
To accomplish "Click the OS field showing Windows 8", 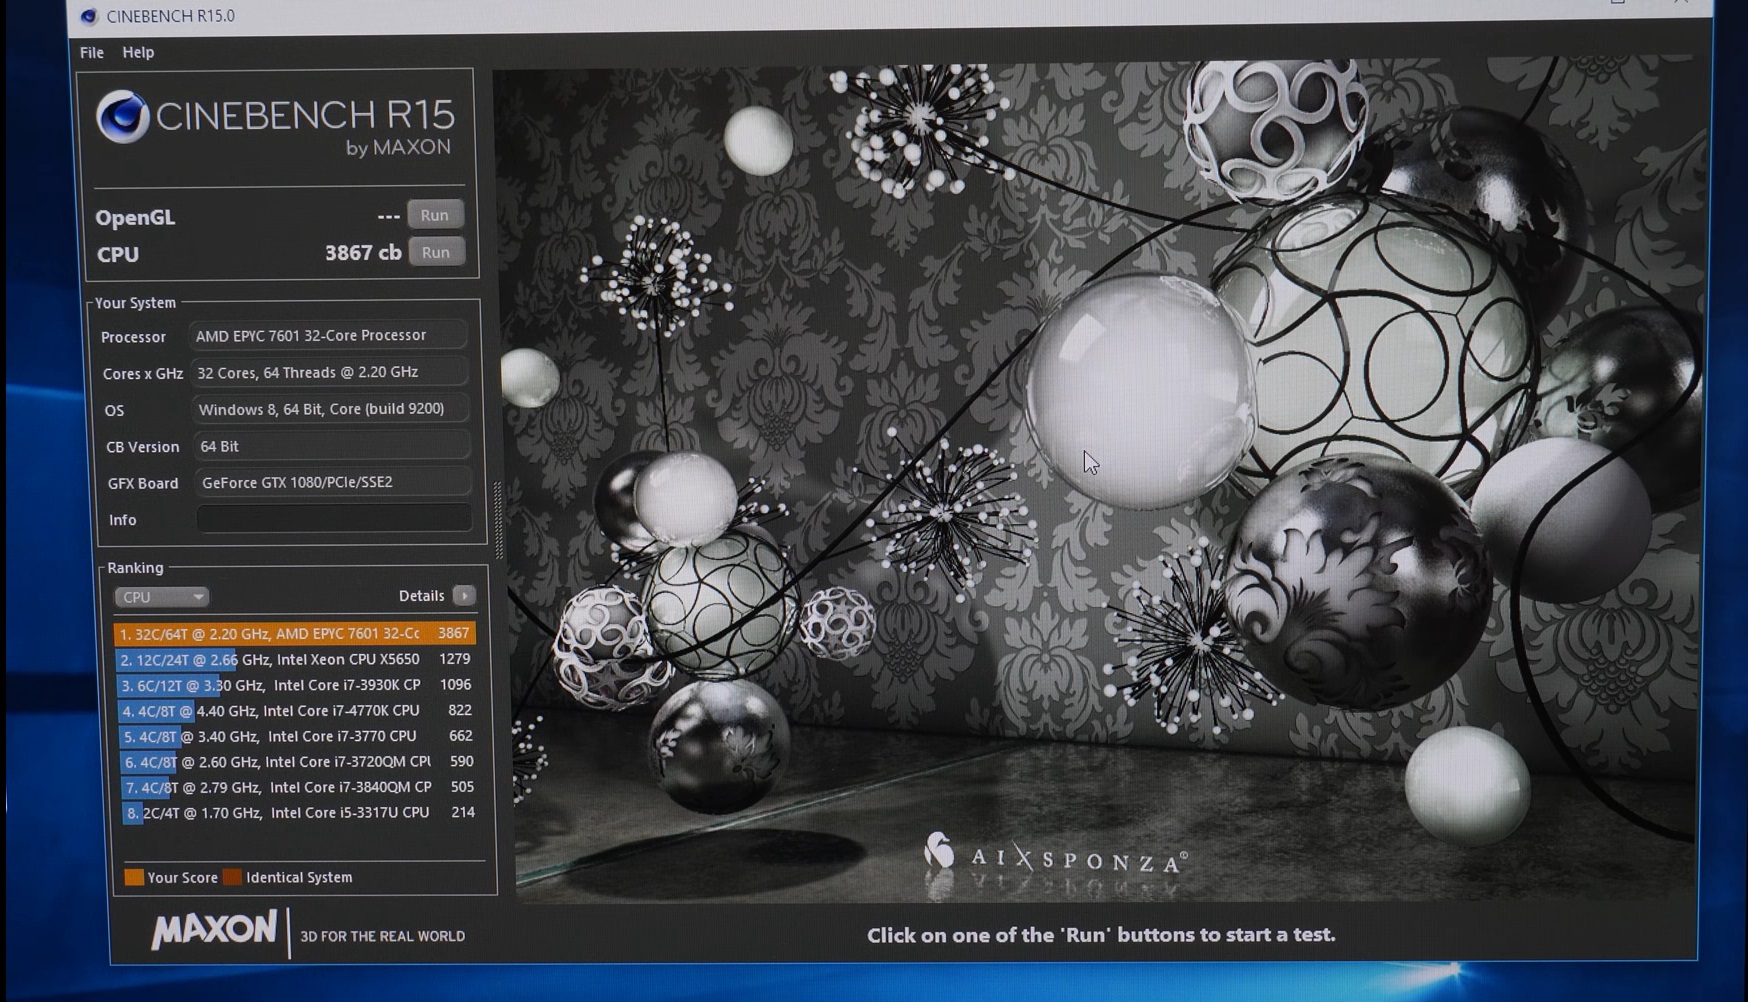I will point(330,409).
